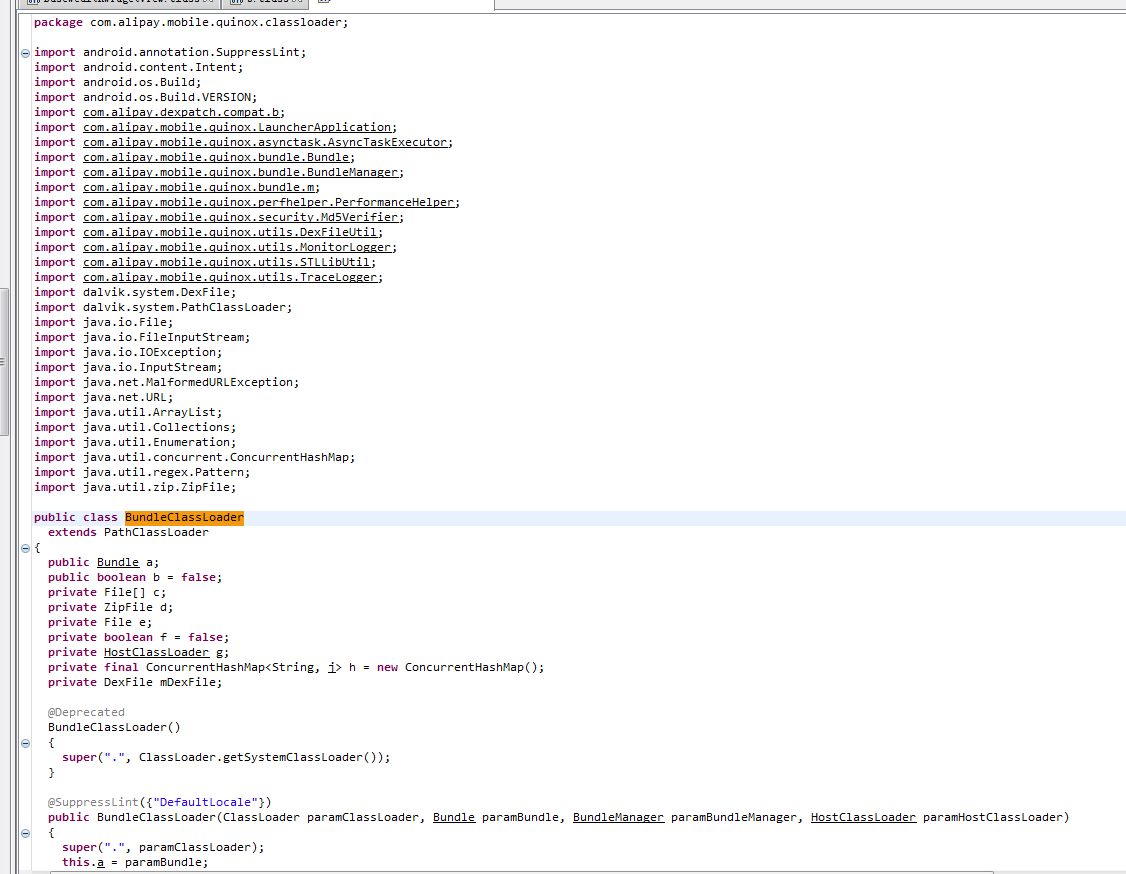Click the android.os.Build.VERSION import line
The height and width of the screenshot is (874, 1126).
coord(146,97)
